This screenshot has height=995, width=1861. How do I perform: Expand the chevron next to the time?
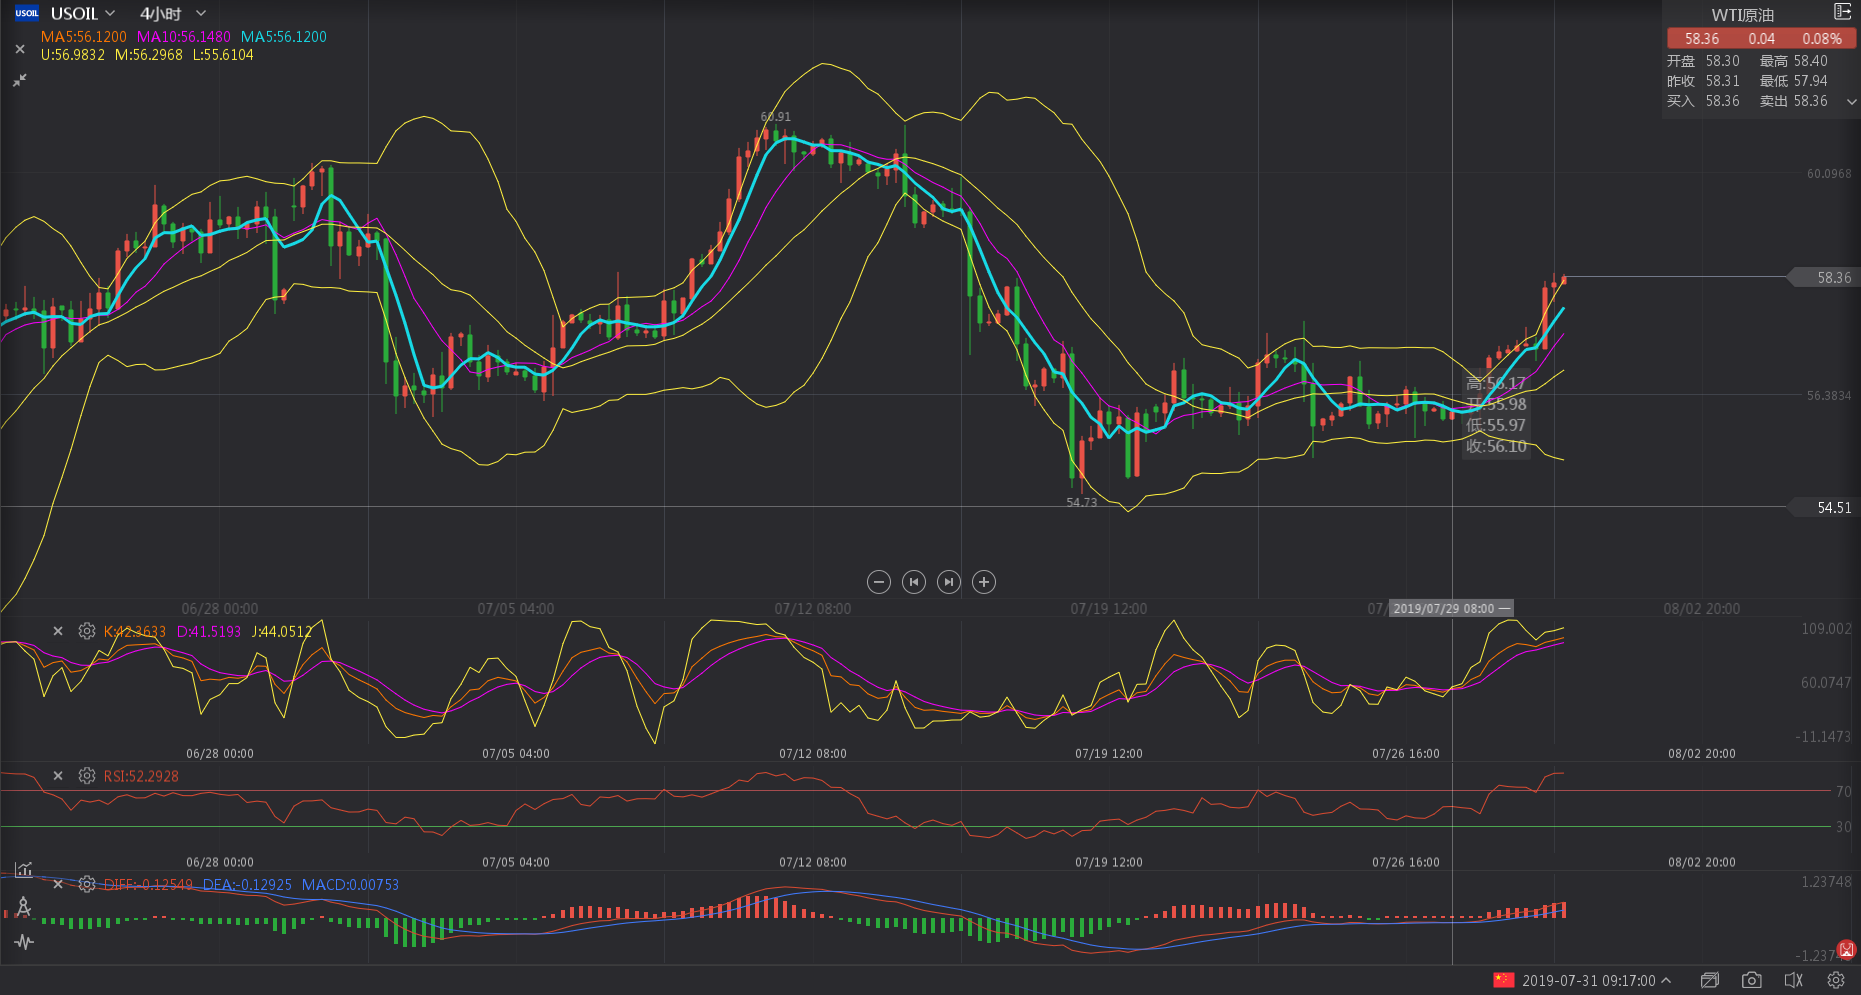point(1666,980)
